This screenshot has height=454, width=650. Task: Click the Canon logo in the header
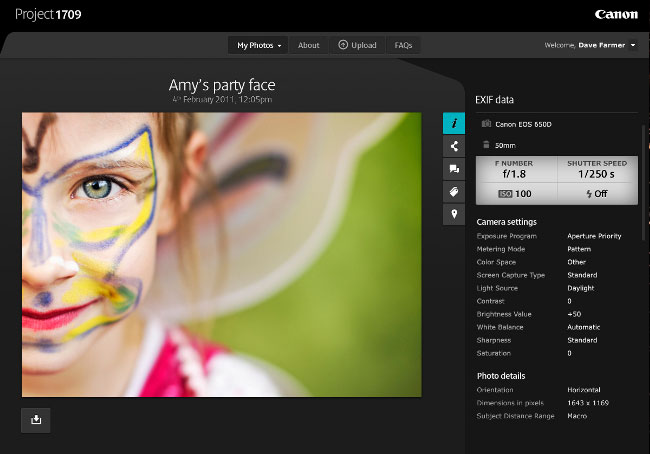click(x=615, y=14)
